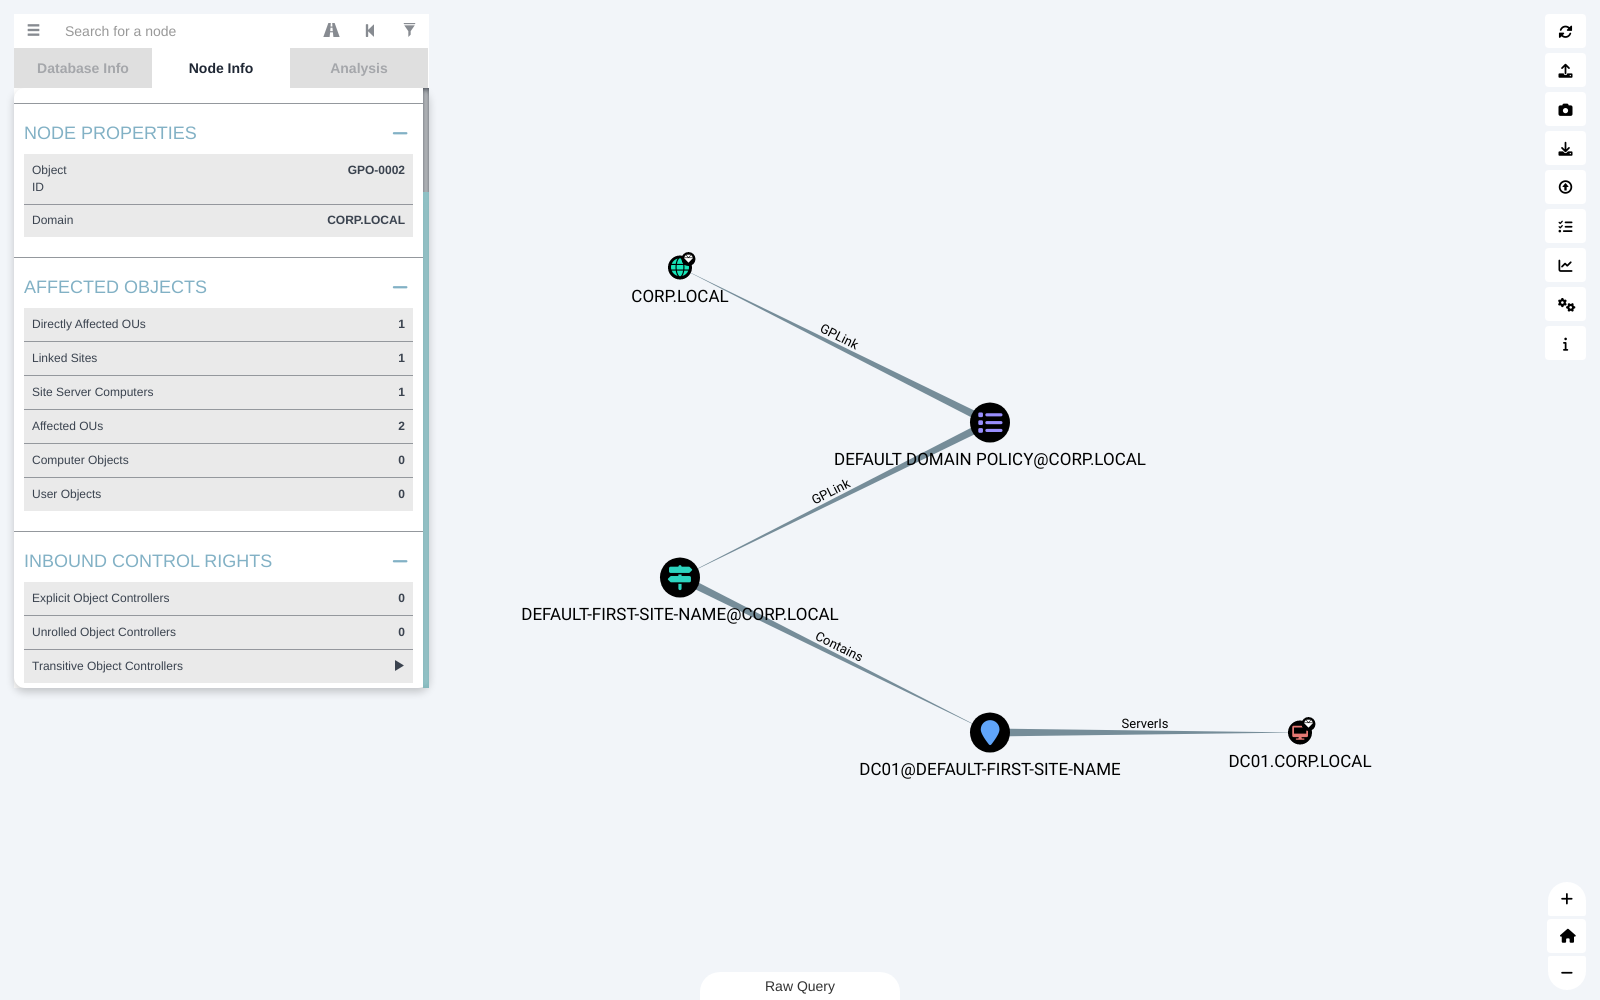
Task: Click the Affected OUs row
Action: pyautogui.click(x=218, y=426)
